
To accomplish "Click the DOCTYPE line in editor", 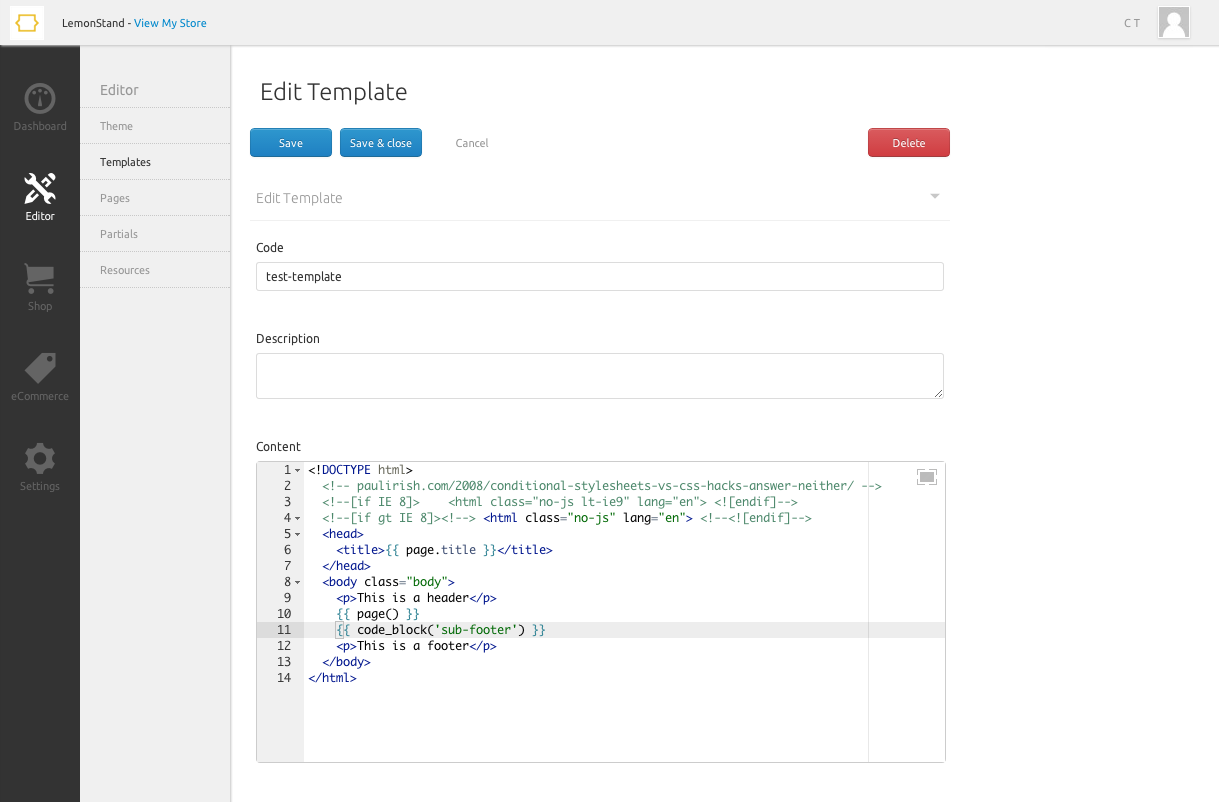I will [x=360, y=470].
